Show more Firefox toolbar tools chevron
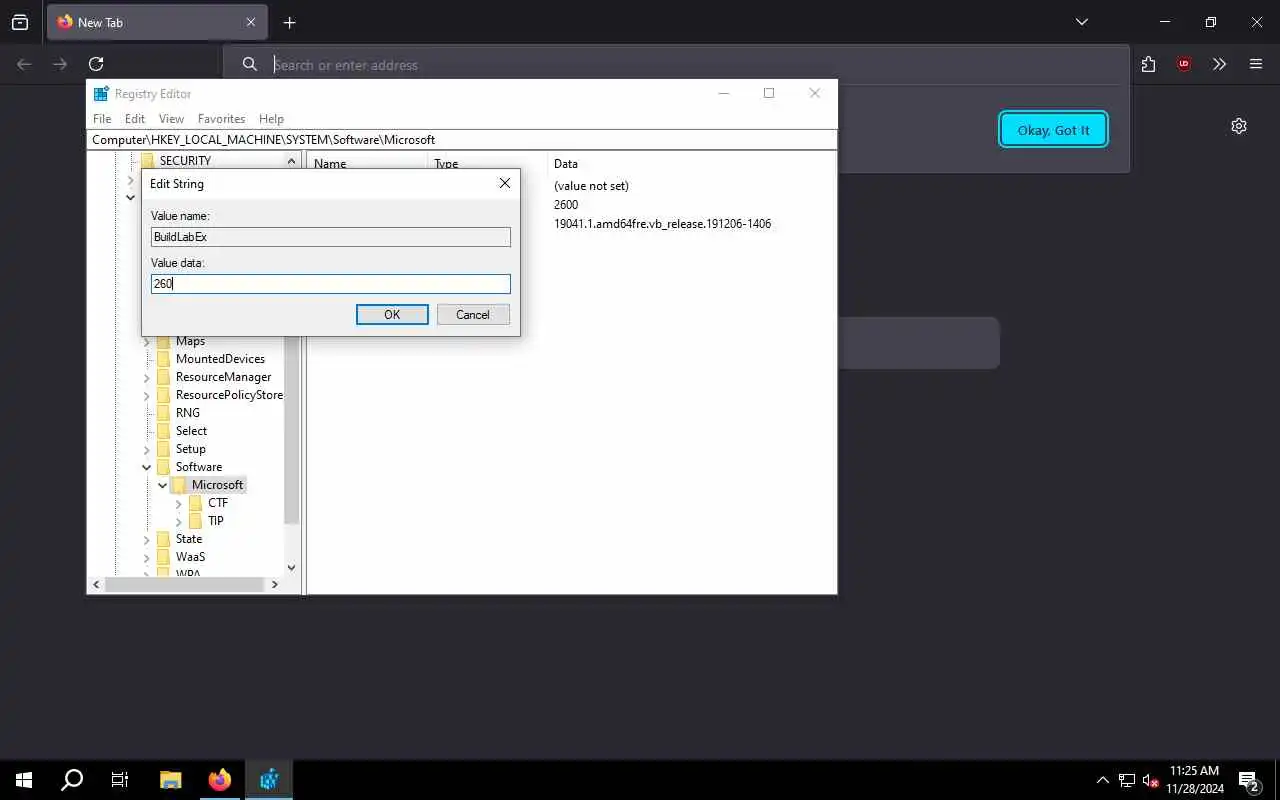 (1220, 64)
